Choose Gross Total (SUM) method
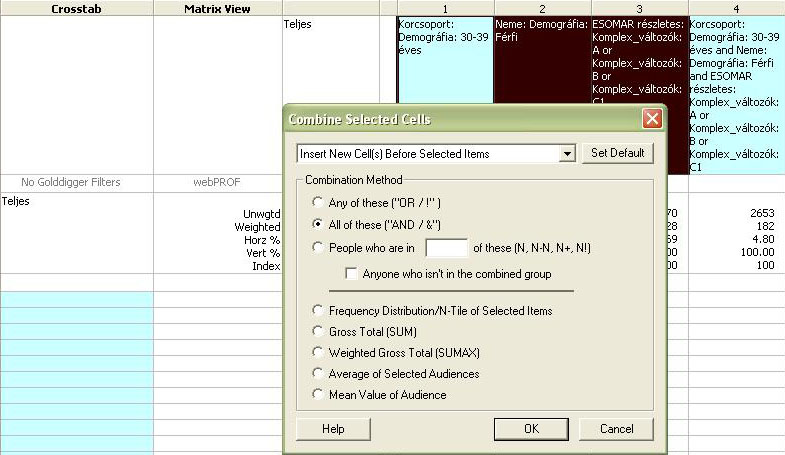785x455 pixels. [x=317, y=331]
